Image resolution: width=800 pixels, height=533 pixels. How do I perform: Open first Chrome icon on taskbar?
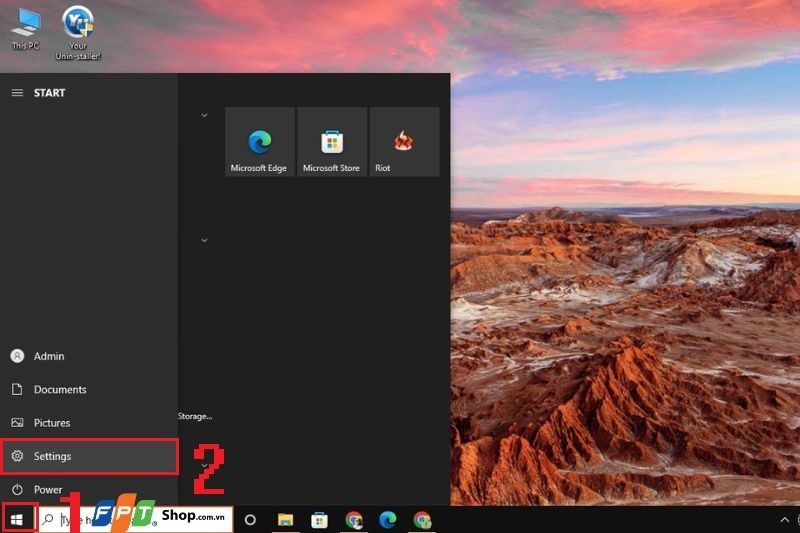click(x=354, y=520)
